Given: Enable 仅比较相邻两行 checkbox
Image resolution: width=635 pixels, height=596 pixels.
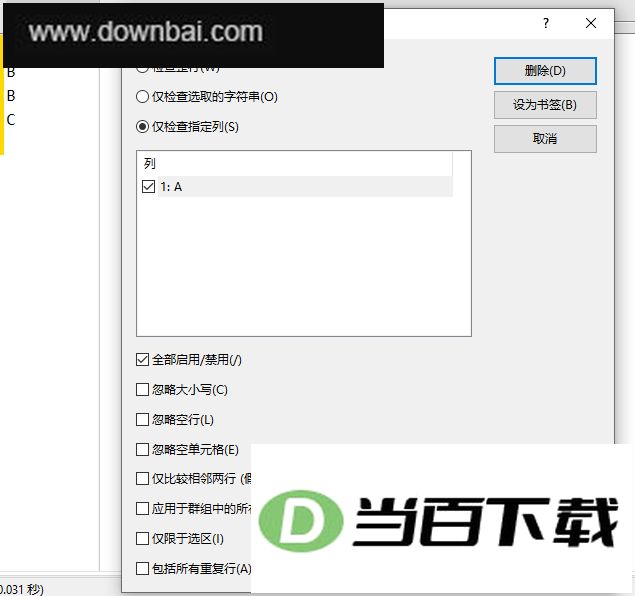Looking at the screenshot, I should click(142, 479).
